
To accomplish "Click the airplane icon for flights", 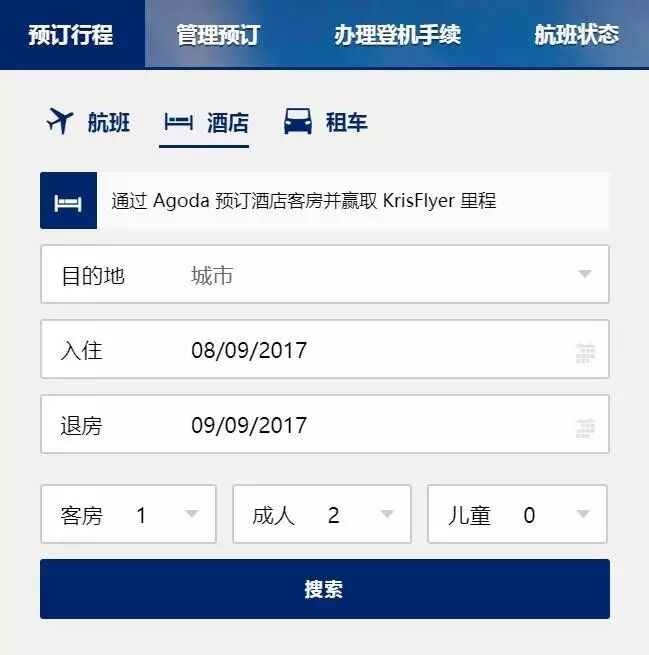I will point(60,121).
